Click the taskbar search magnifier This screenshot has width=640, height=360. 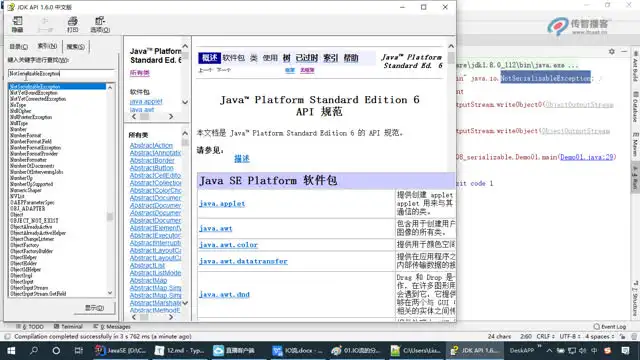click(x=34, y=351)
